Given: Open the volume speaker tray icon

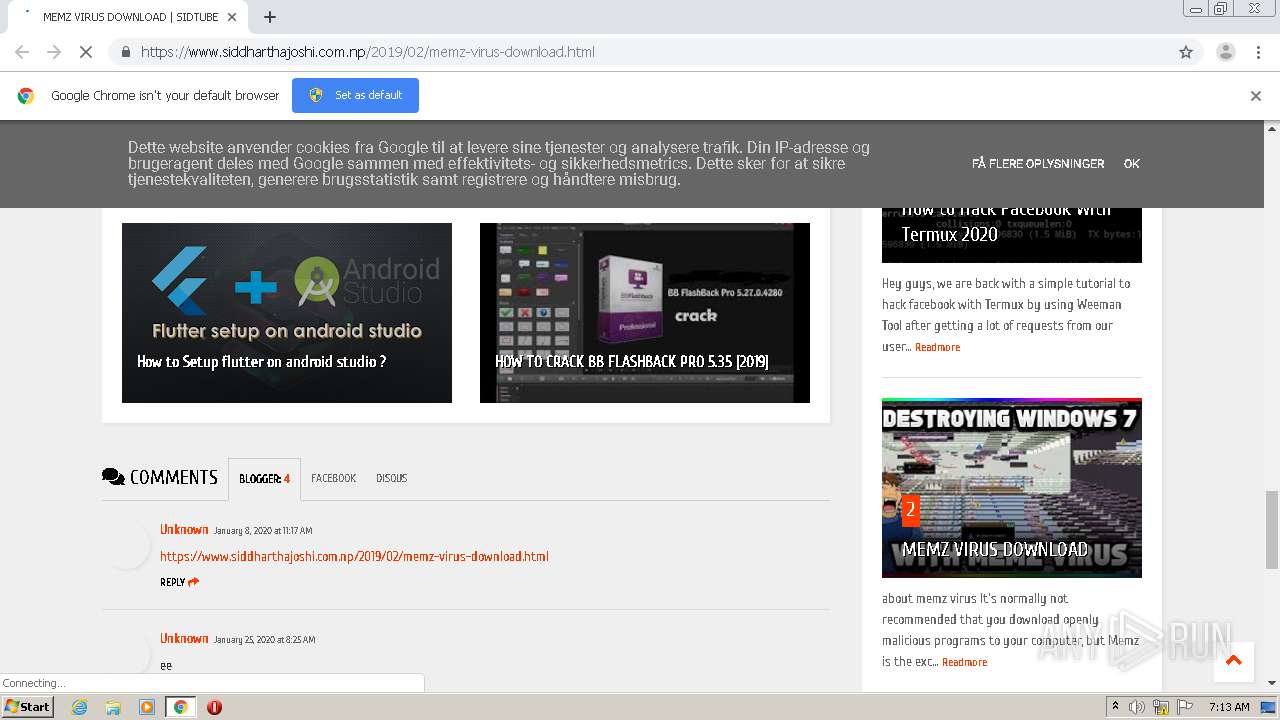Looking at the screenshot, I should (1137, 707).
